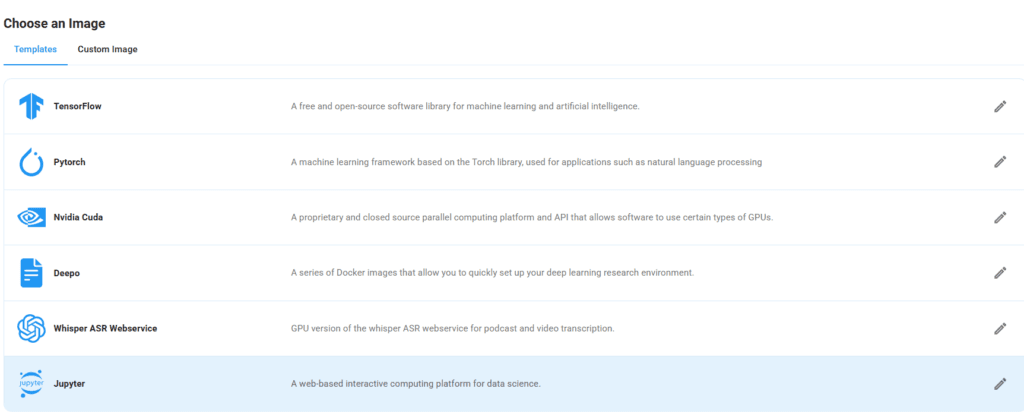The image size is (1024, 417).
Task: Select the Whisper ASR Webservice name
Action: pyautogui.click(x=105, y=328)
